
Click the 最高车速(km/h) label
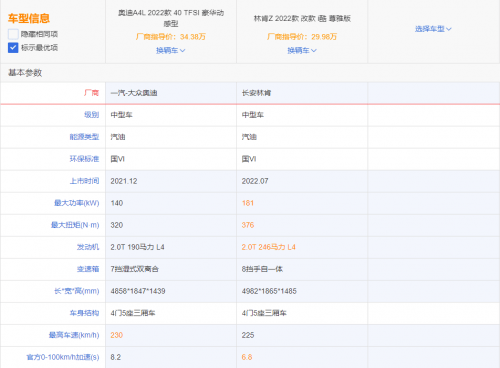coord(74,335)
